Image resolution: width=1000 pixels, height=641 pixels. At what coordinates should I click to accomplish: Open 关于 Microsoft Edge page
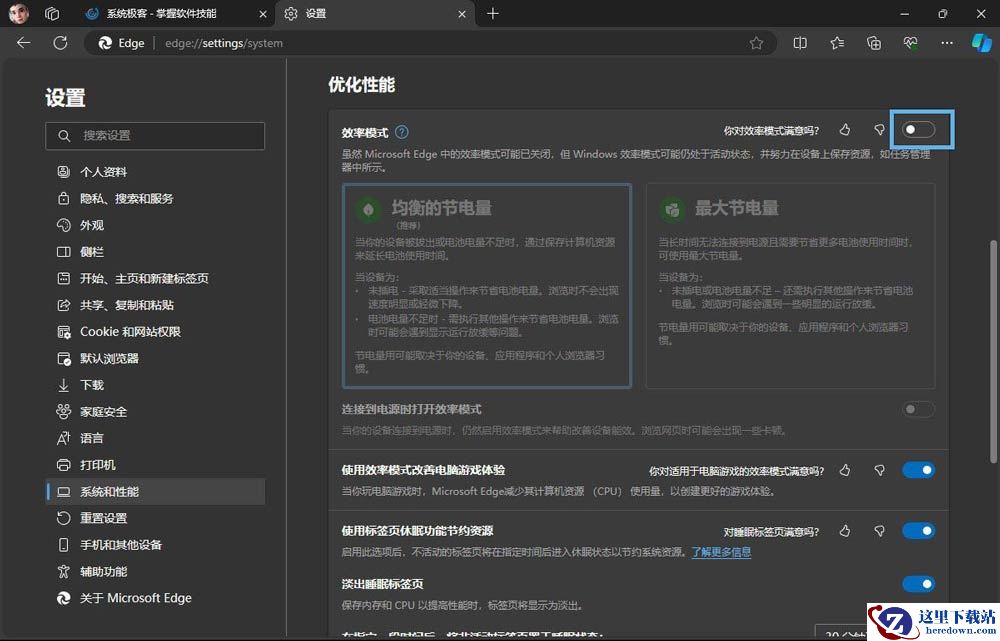[155, 598]
